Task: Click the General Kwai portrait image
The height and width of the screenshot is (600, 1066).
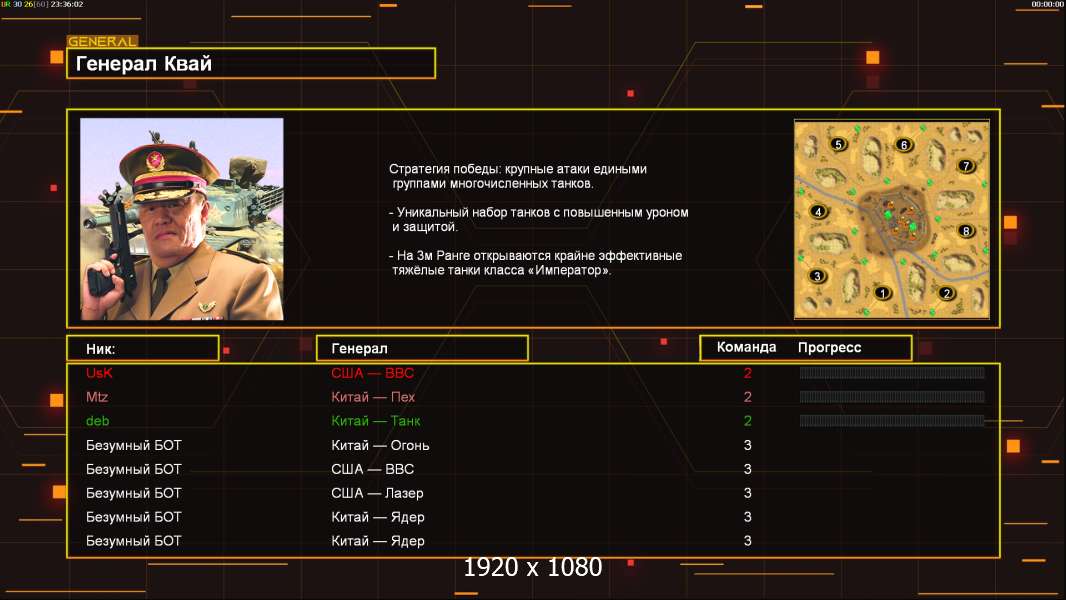Action: [x=182, y=219]
